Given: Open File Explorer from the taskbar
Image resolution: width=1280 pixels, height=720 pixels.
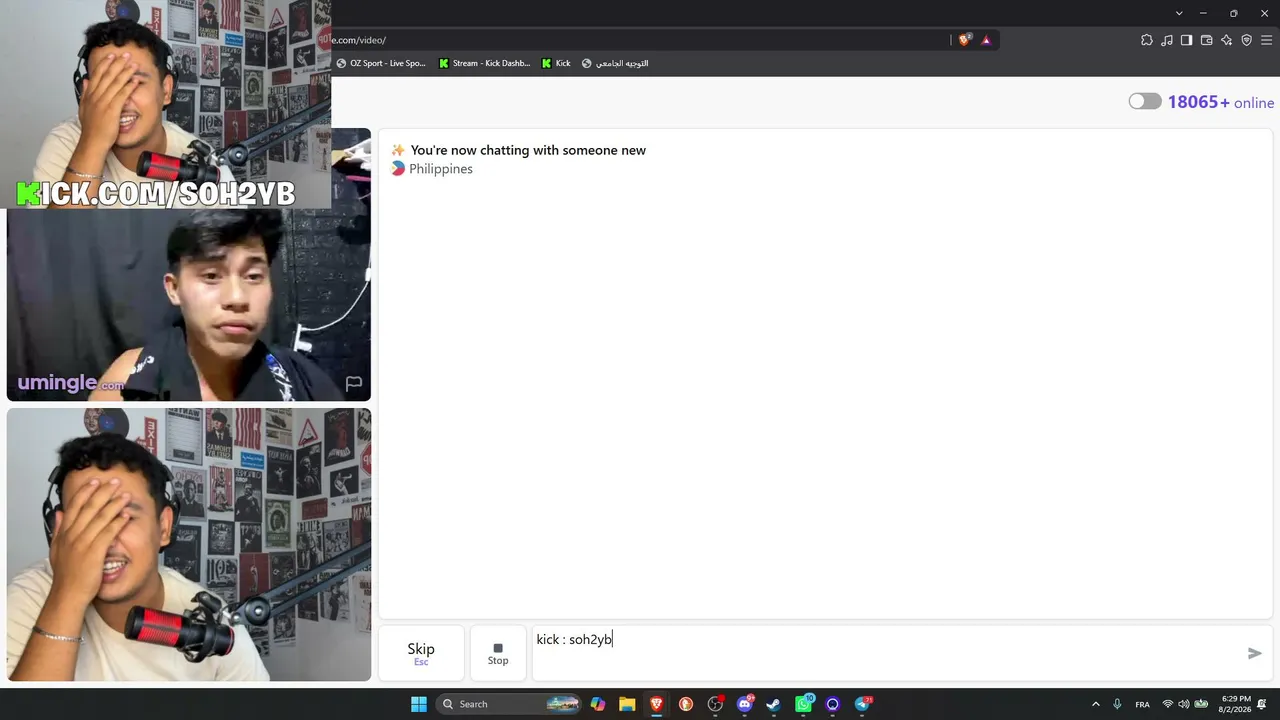Looking at the screenshot, I should 627,704.
